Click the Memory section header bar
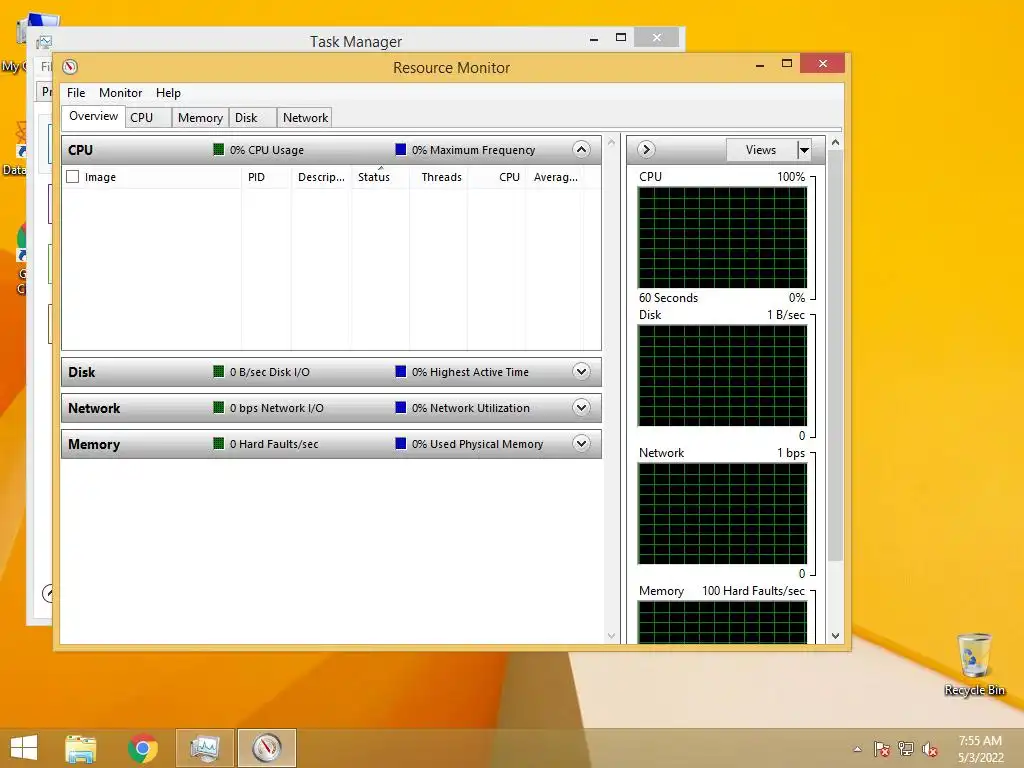 pos(331,443)
